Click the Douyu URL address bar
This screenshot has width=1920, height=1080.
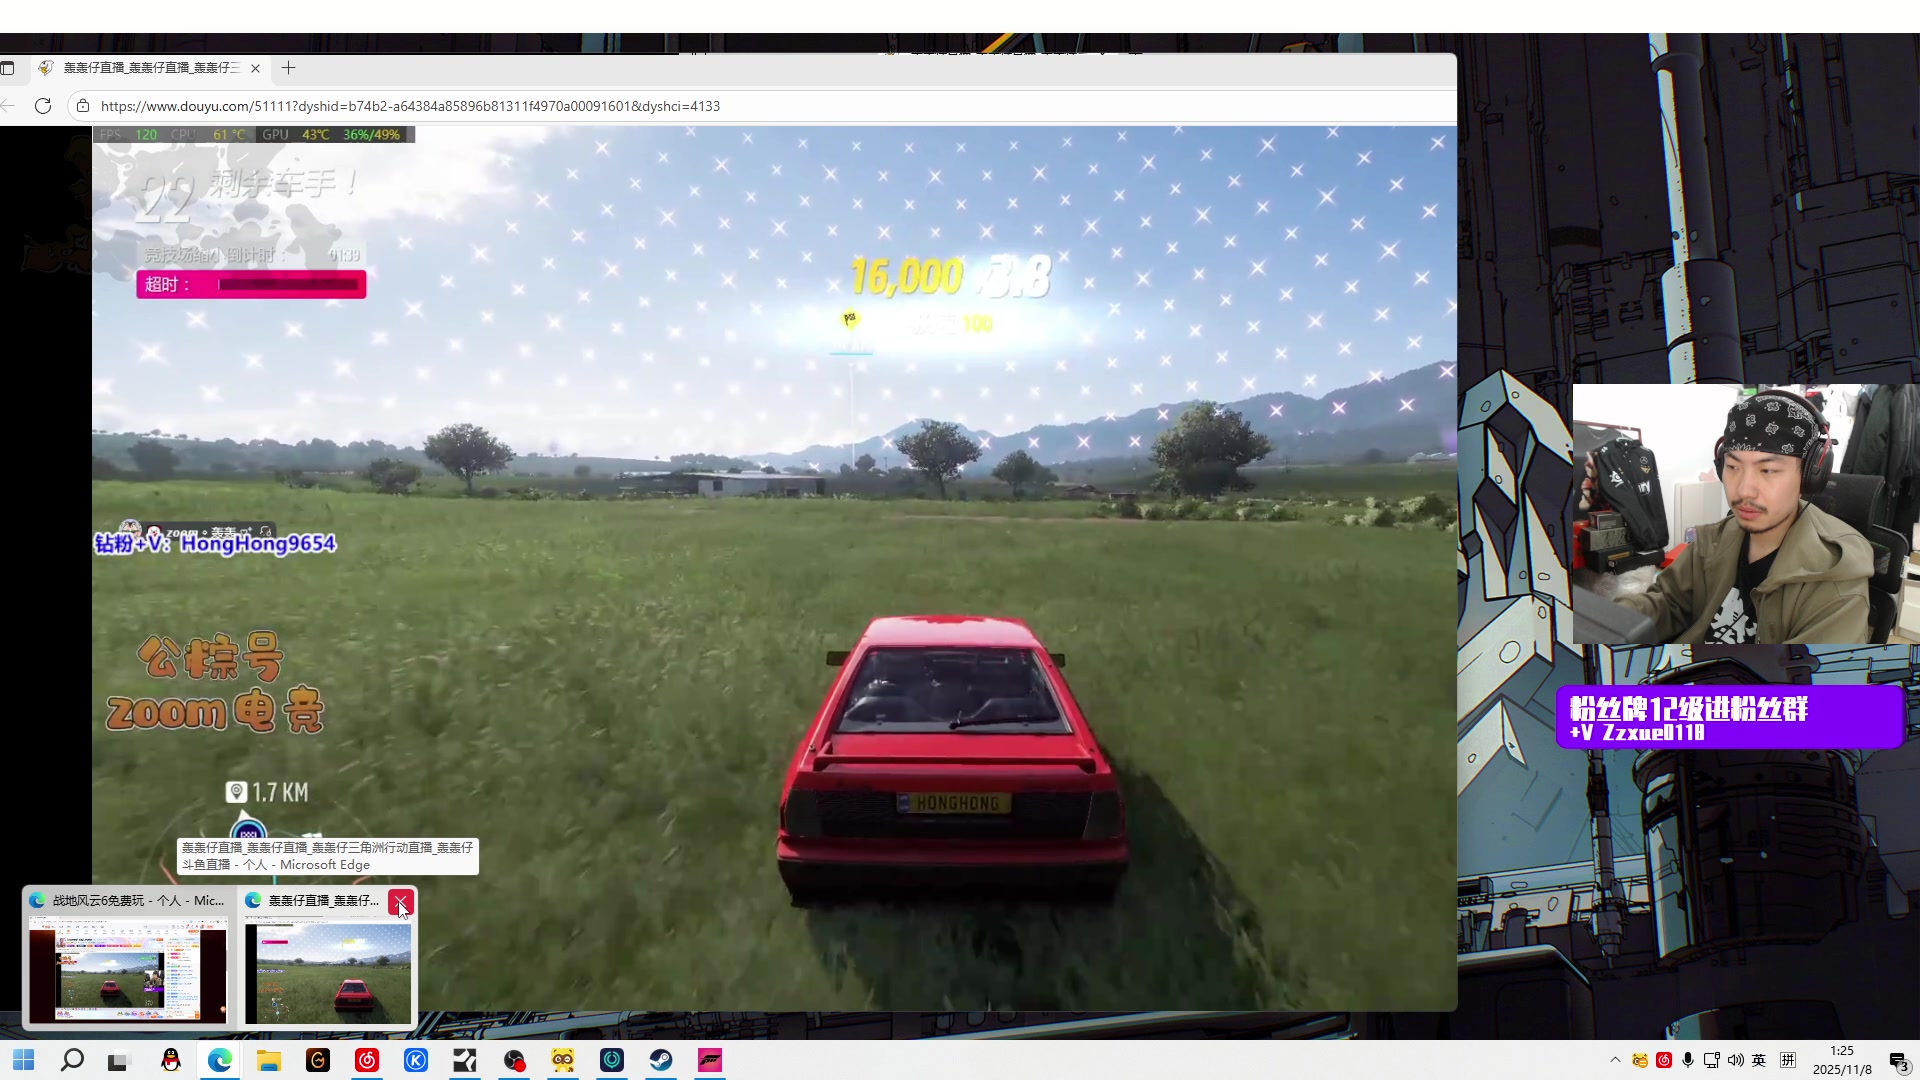coord(700,106)
